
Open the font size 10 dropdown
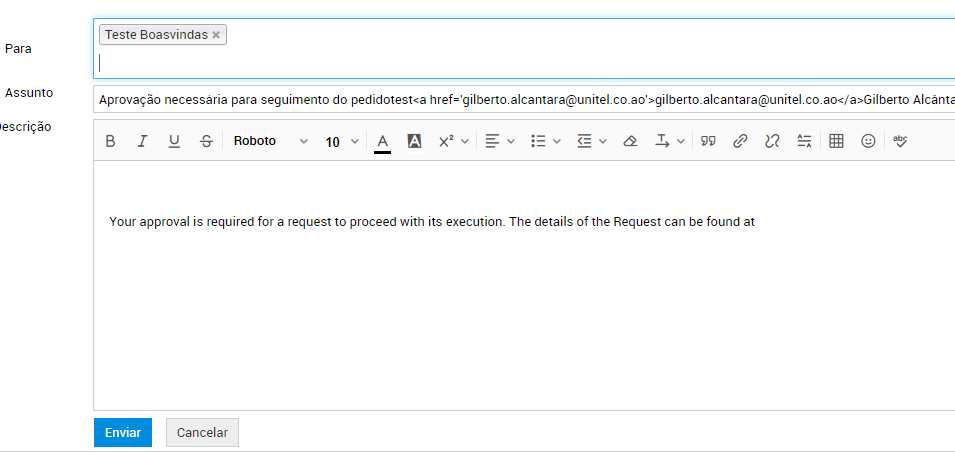(342, 142)
